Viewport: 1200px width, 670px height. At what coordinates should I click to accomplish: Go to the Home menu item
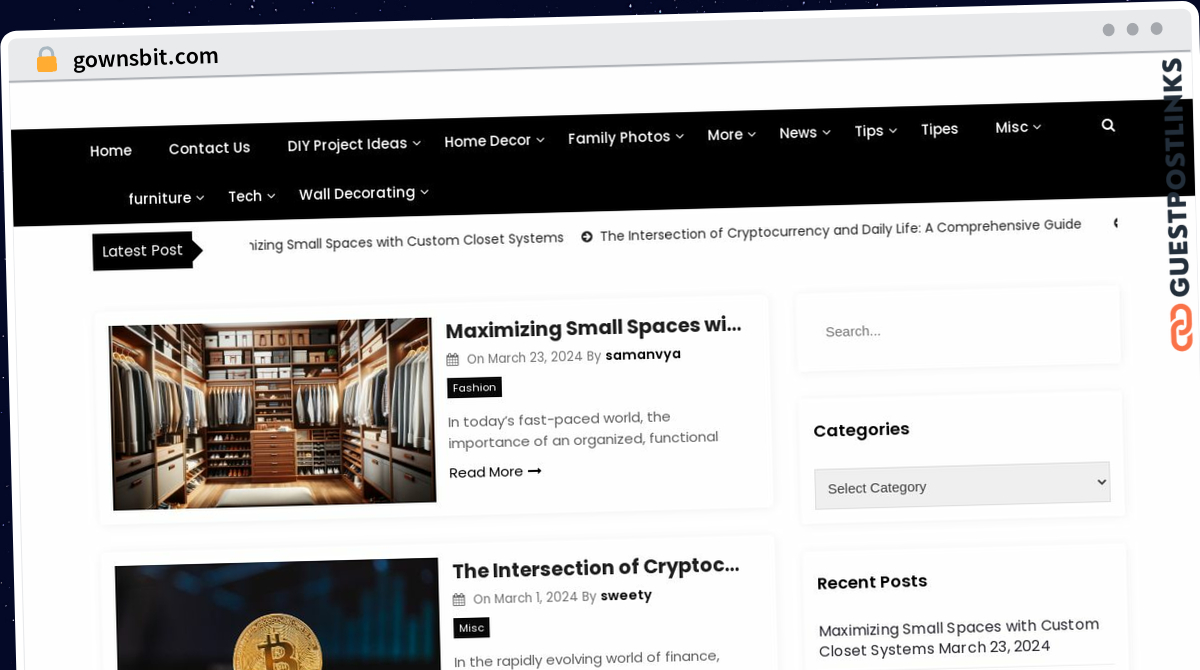coord(111,151)
